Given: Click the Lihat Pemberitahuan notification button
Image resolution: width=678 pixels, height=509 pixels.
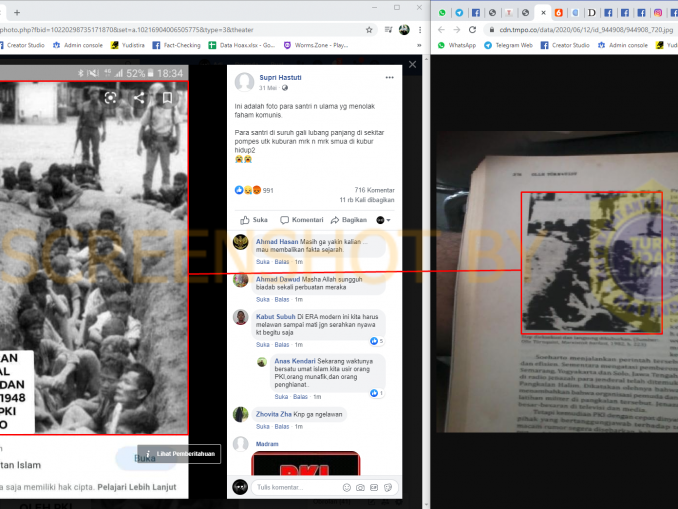Looking at the screenshot, I should click(179, 454).
